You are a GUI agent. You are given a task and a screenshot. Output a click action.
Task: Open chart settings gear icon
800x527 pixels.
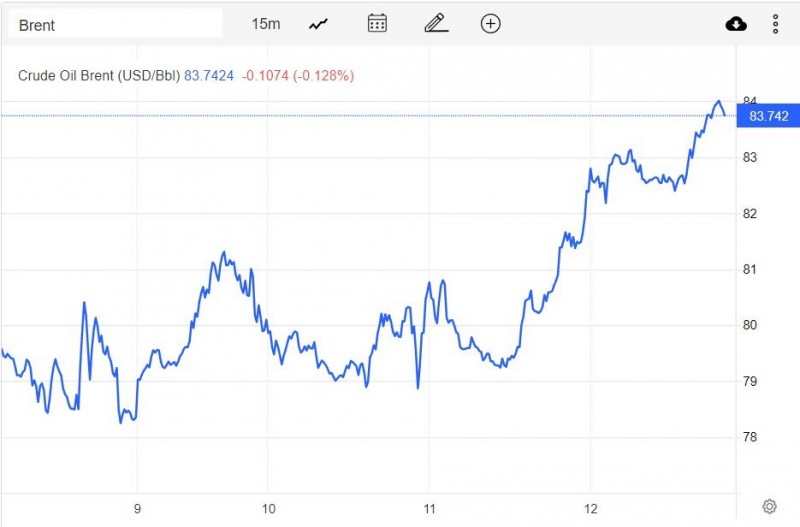pyautogui.click(x=769, y=506)
